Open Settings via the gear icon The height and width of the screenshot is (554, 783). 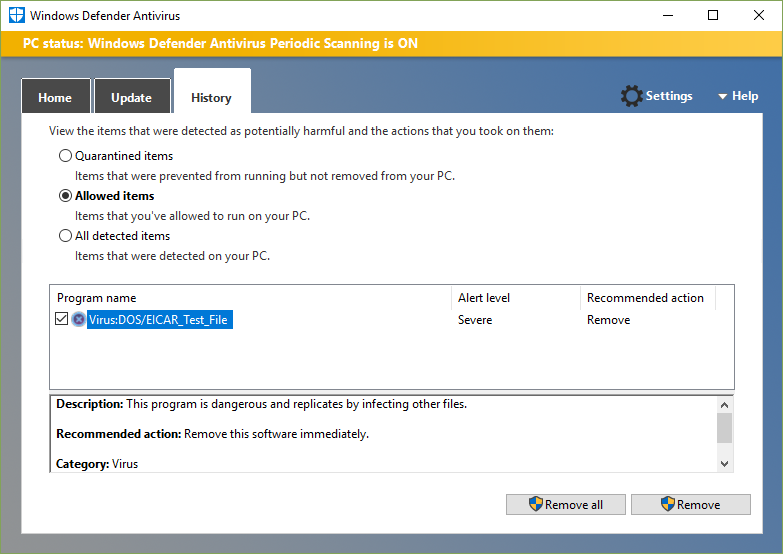(631, 96)
